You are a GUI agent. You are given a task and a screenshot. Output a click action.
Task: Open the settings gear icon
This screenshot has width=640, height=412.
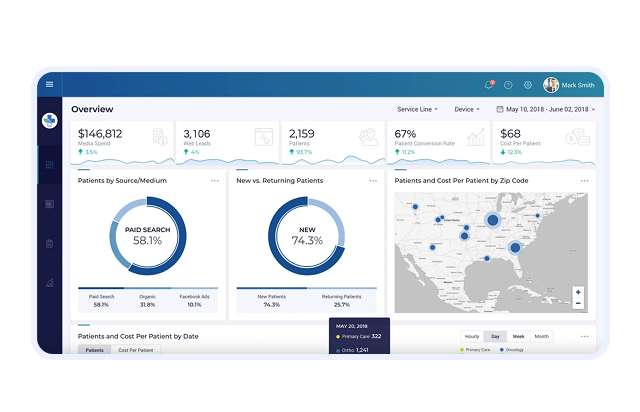[x=528, y=85]
